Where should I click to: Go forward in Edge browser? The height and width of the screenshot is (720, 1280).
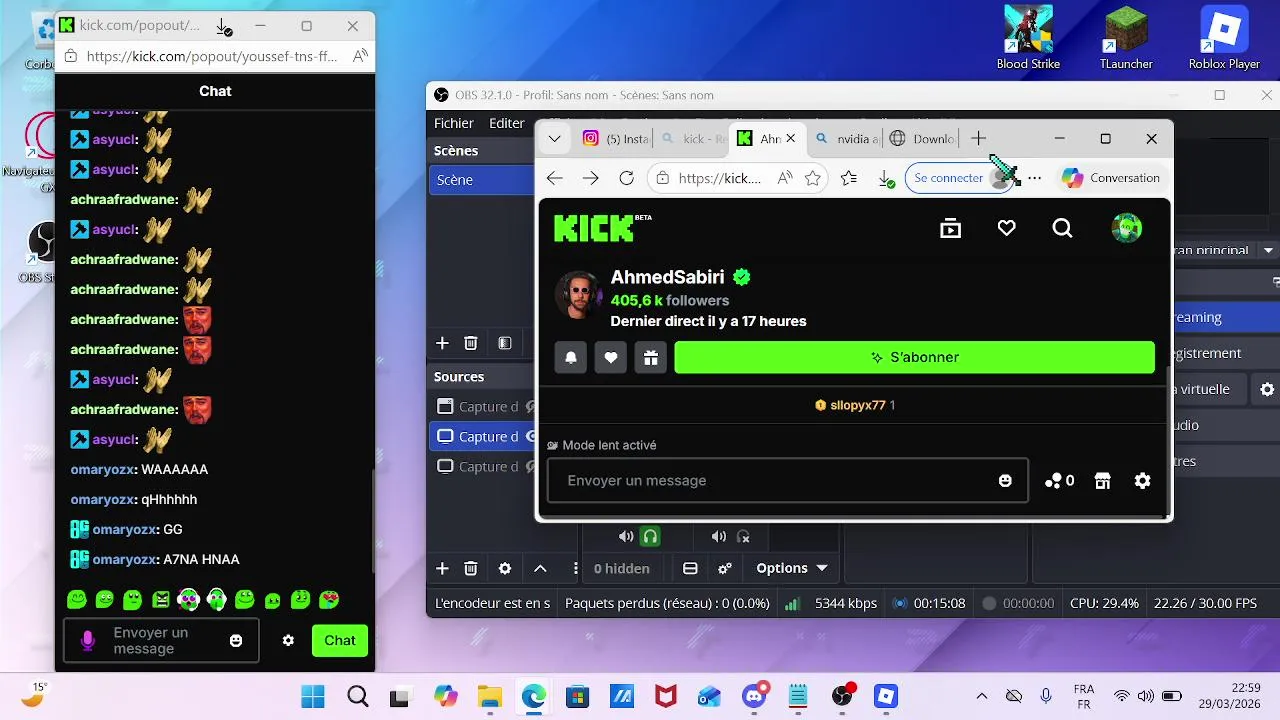591,178
